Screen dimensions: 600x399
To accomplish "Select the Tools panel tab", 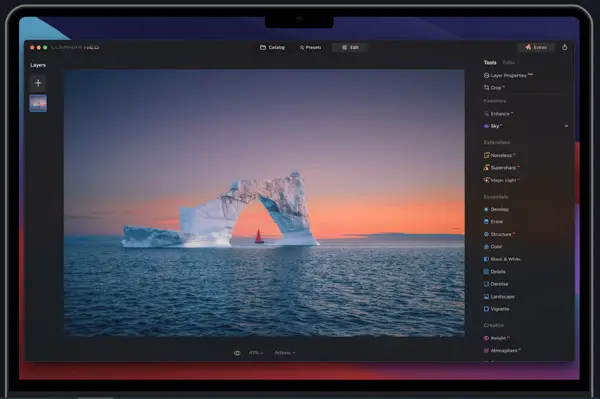I will 490,62.
